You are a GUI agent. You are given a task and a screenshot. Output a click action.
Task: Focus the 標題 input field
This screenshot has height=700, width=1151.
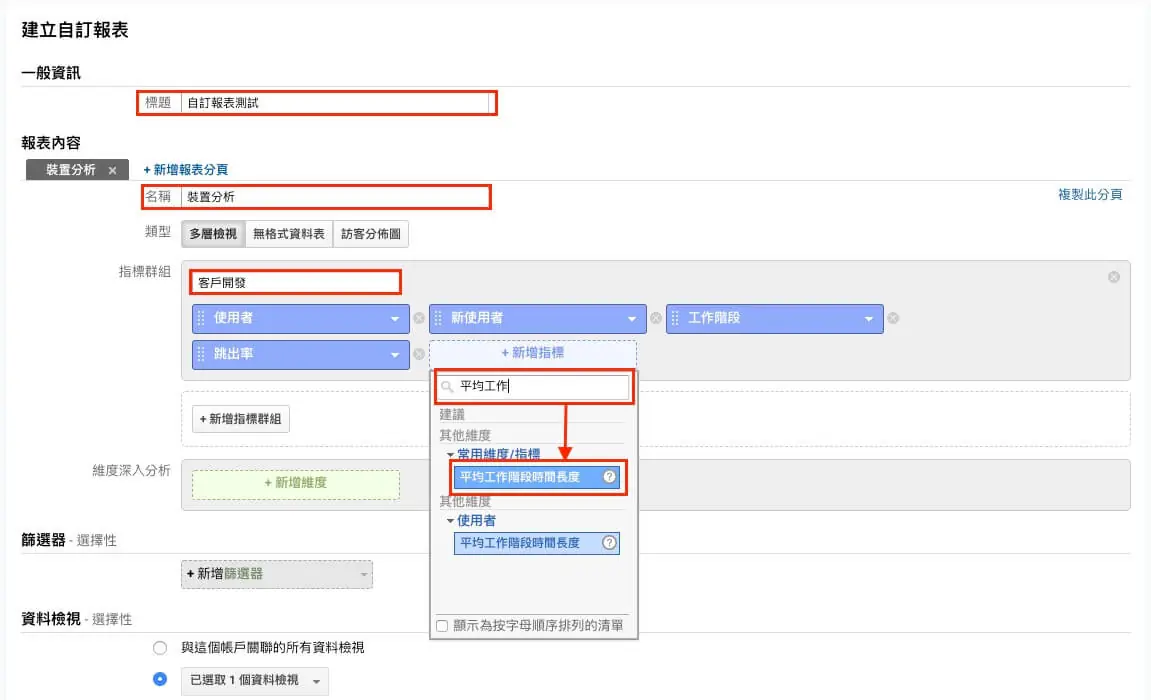[x=335, y=103]
